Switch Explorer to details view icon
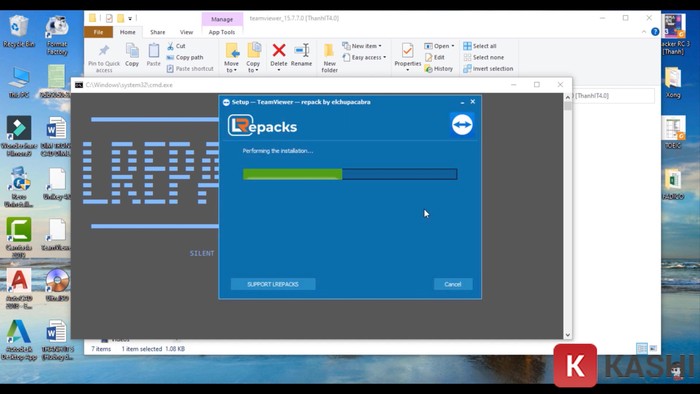The width and height of the screenshot is (700, 394). [x=642, y=348]
